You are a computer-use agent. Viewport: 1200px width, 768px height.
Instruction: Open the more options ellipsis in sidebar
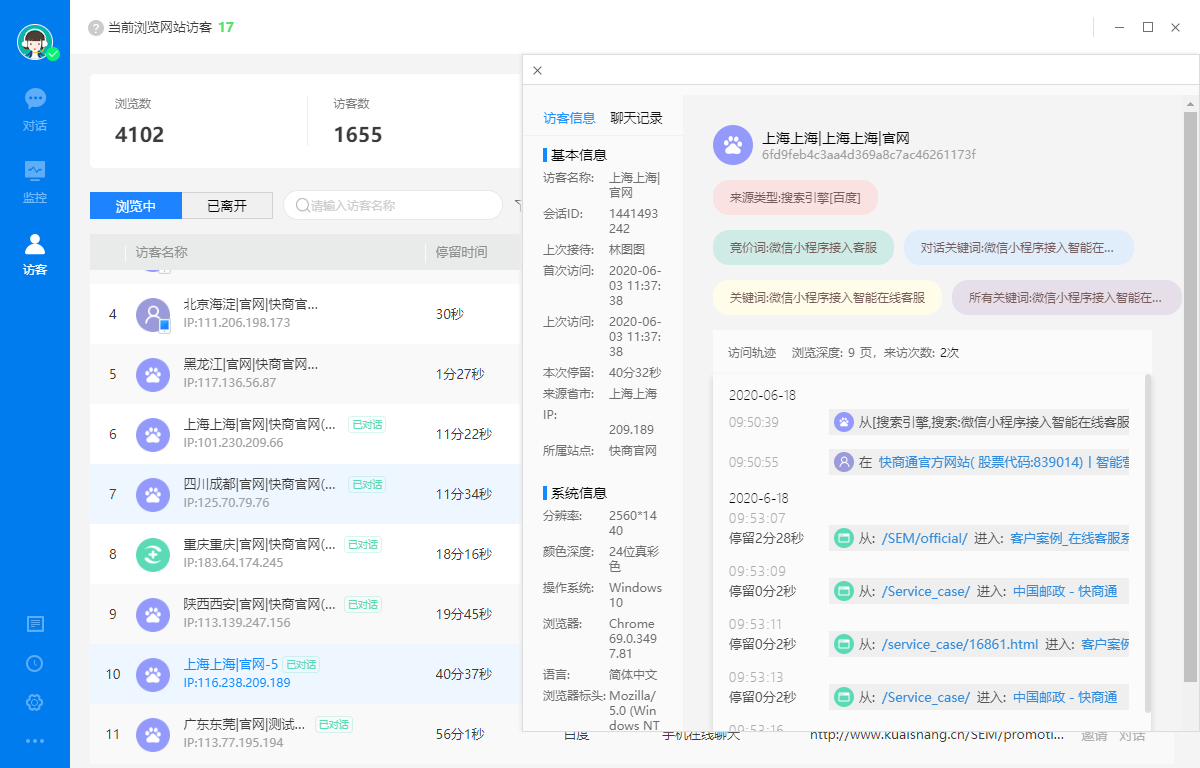(x=35, y=741)
